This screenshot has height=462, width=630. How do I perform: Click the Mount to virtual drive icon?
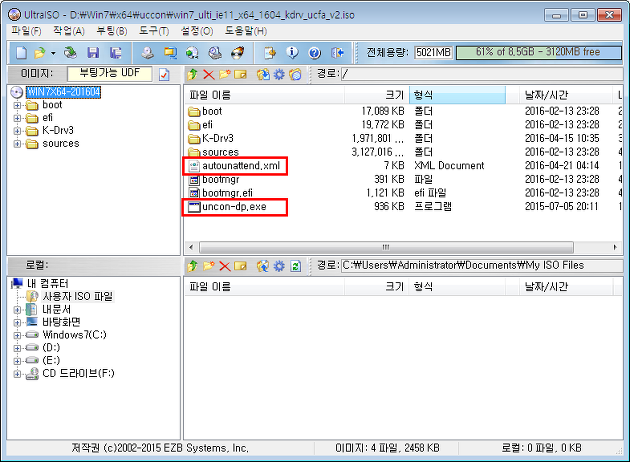(x=215, y=53)
